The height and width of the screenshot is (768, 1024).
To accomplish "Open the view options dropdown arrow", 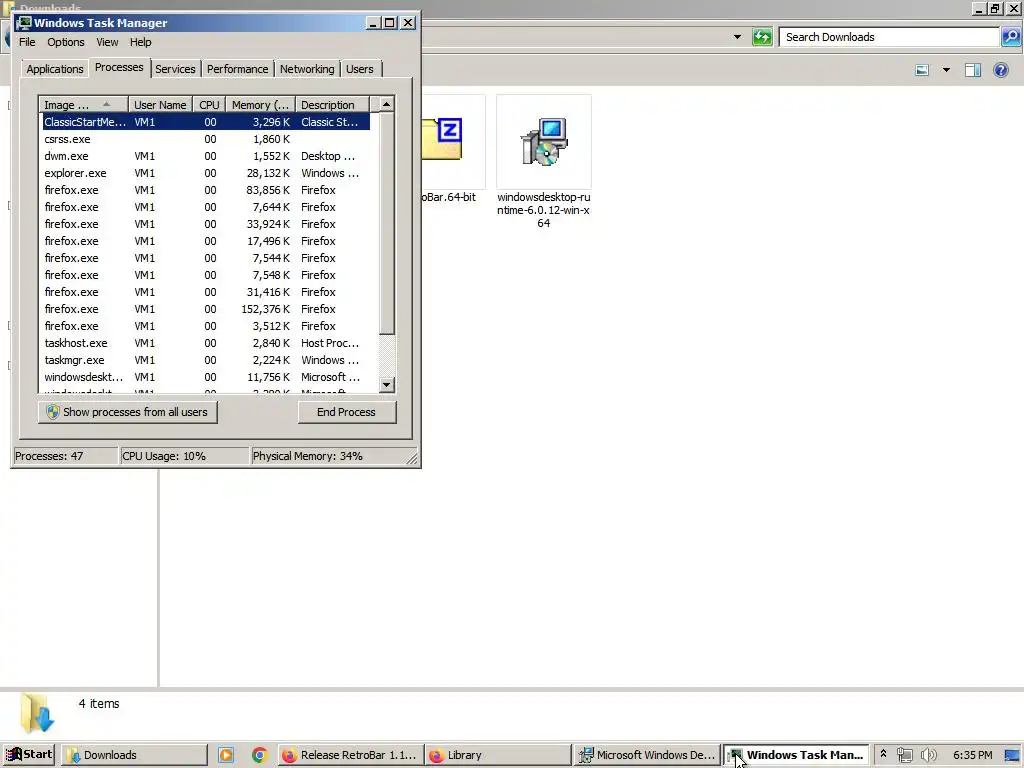I will [x=946, y=70].
